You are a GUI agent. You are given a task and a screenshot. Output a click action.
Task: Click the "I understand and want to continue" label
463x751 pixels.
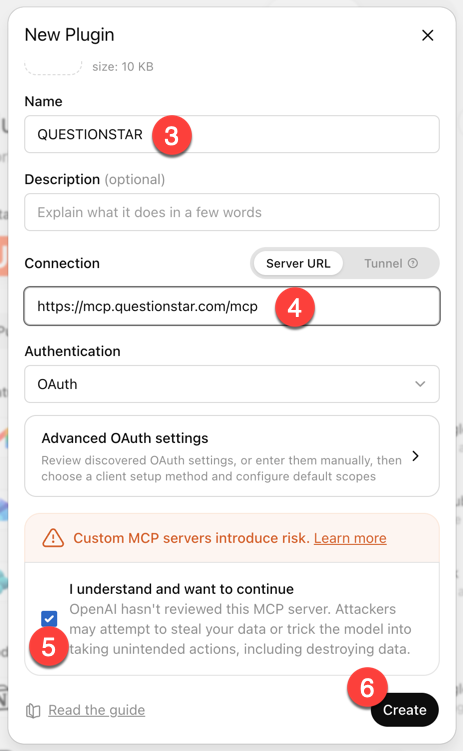tap(181, 589)
